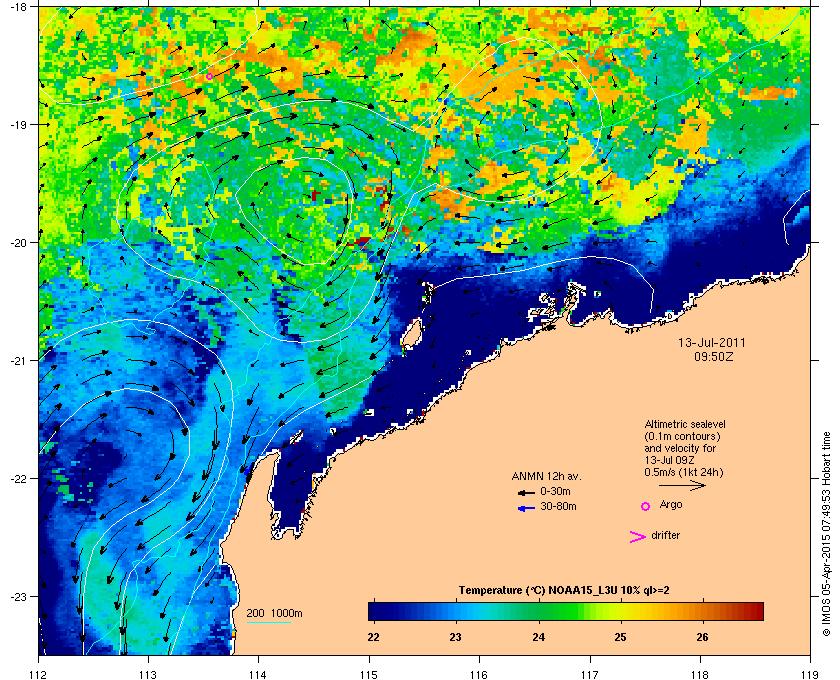Click the longitude axis label 118
This screenshot has height=680, width=840.
tap(700, 675)
